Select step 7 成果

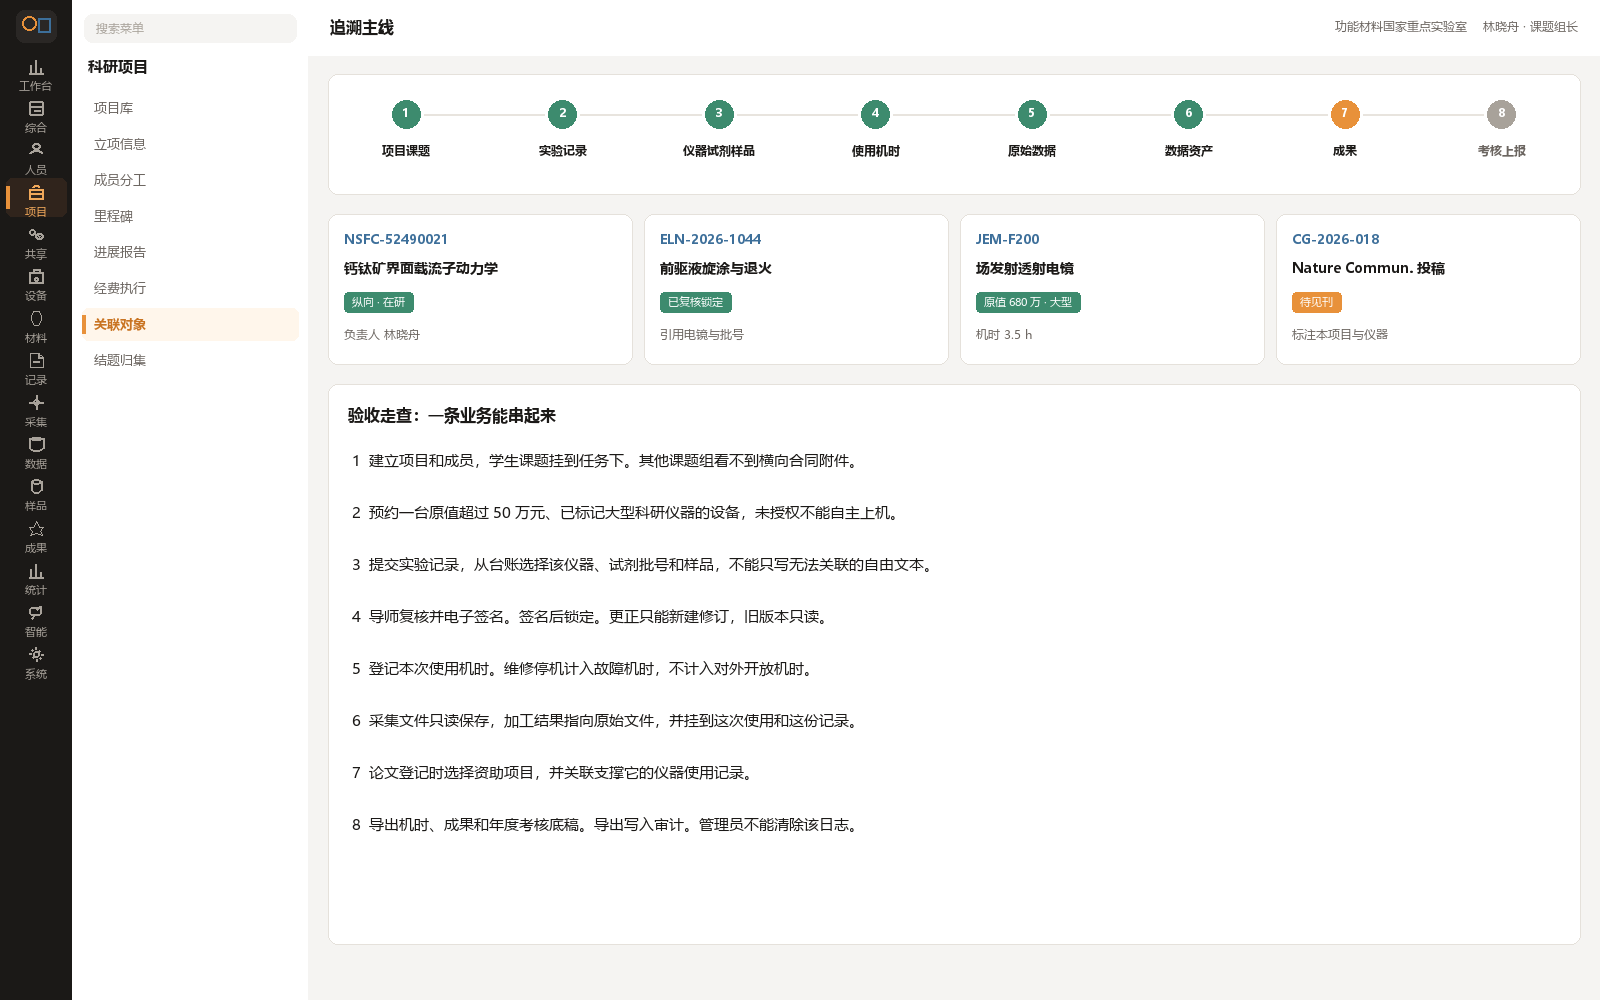pos(1344,129)
